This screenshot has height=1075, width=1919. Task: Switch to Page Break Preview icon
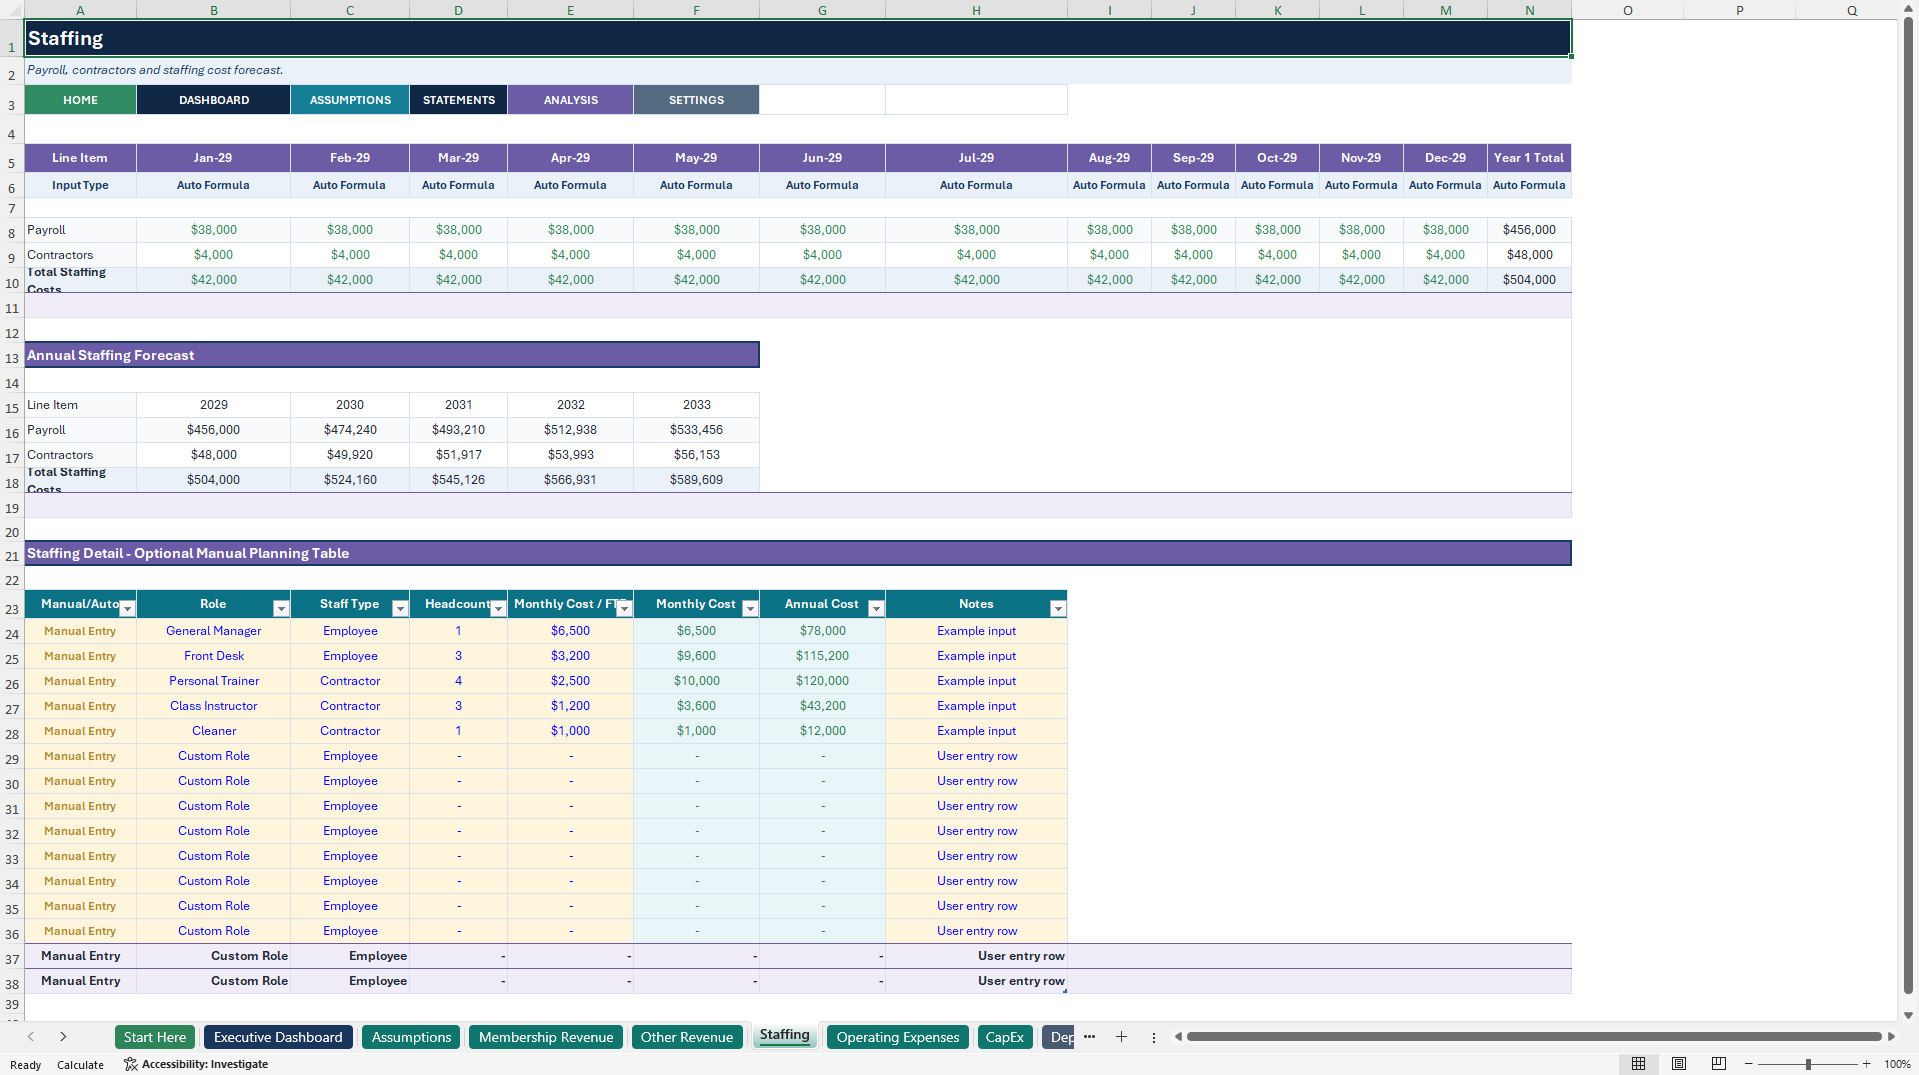[x=1719, y=1064]
